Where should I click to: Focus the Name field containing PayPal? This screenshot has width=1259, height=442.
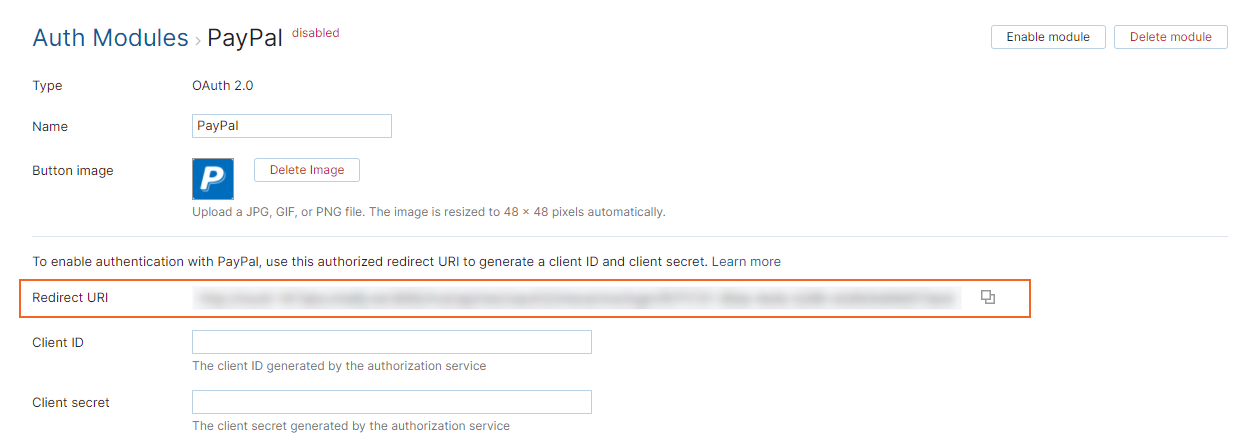click(291, 126)
